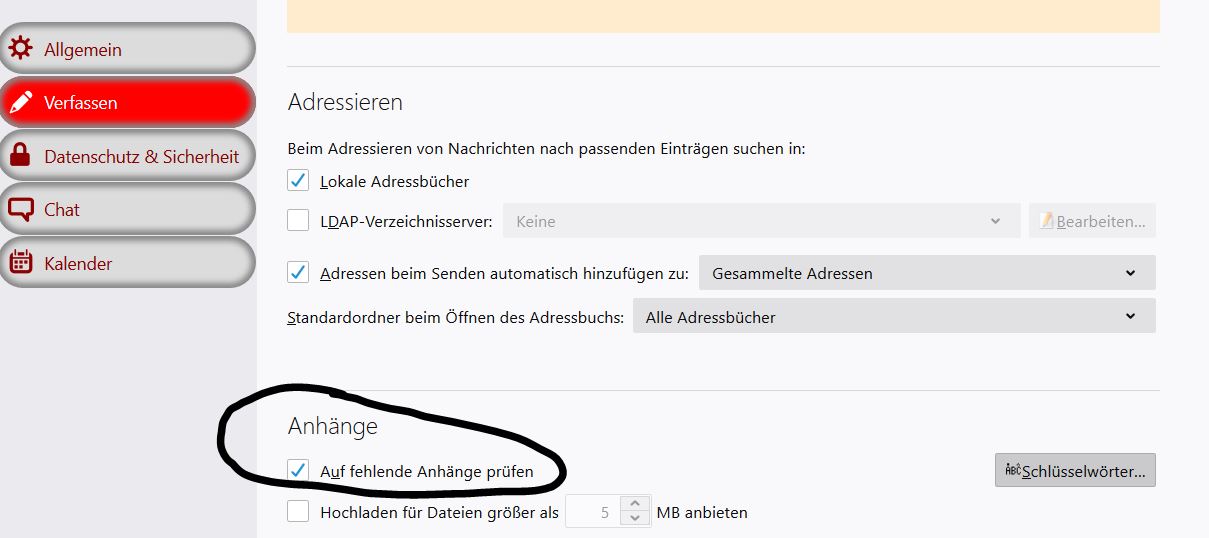This screenshot has width=1209, height=538.
Task: Click the chat bubble icon
Action: coord(20,210)
